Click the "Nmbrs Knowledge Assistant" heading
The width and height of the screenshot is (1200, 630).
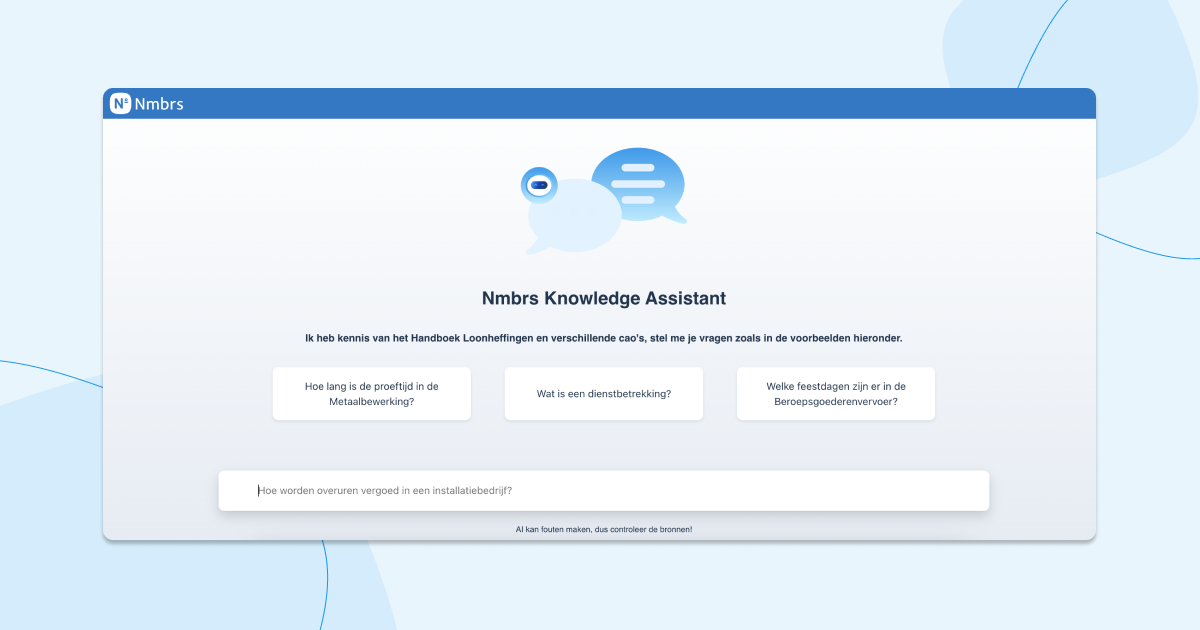coord(604,298)
